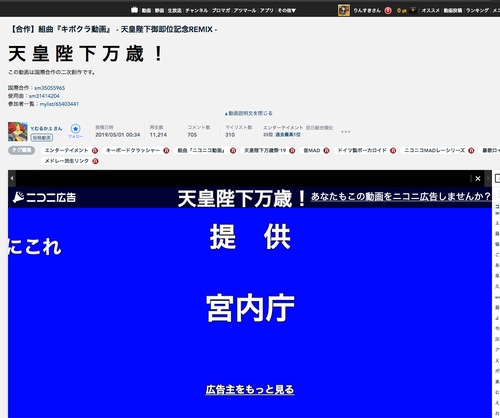Image resolution: width=500 pixels, height=418 pixels.
Task: Click the 宮内庁 sponsor text
Action: (250, 308)
